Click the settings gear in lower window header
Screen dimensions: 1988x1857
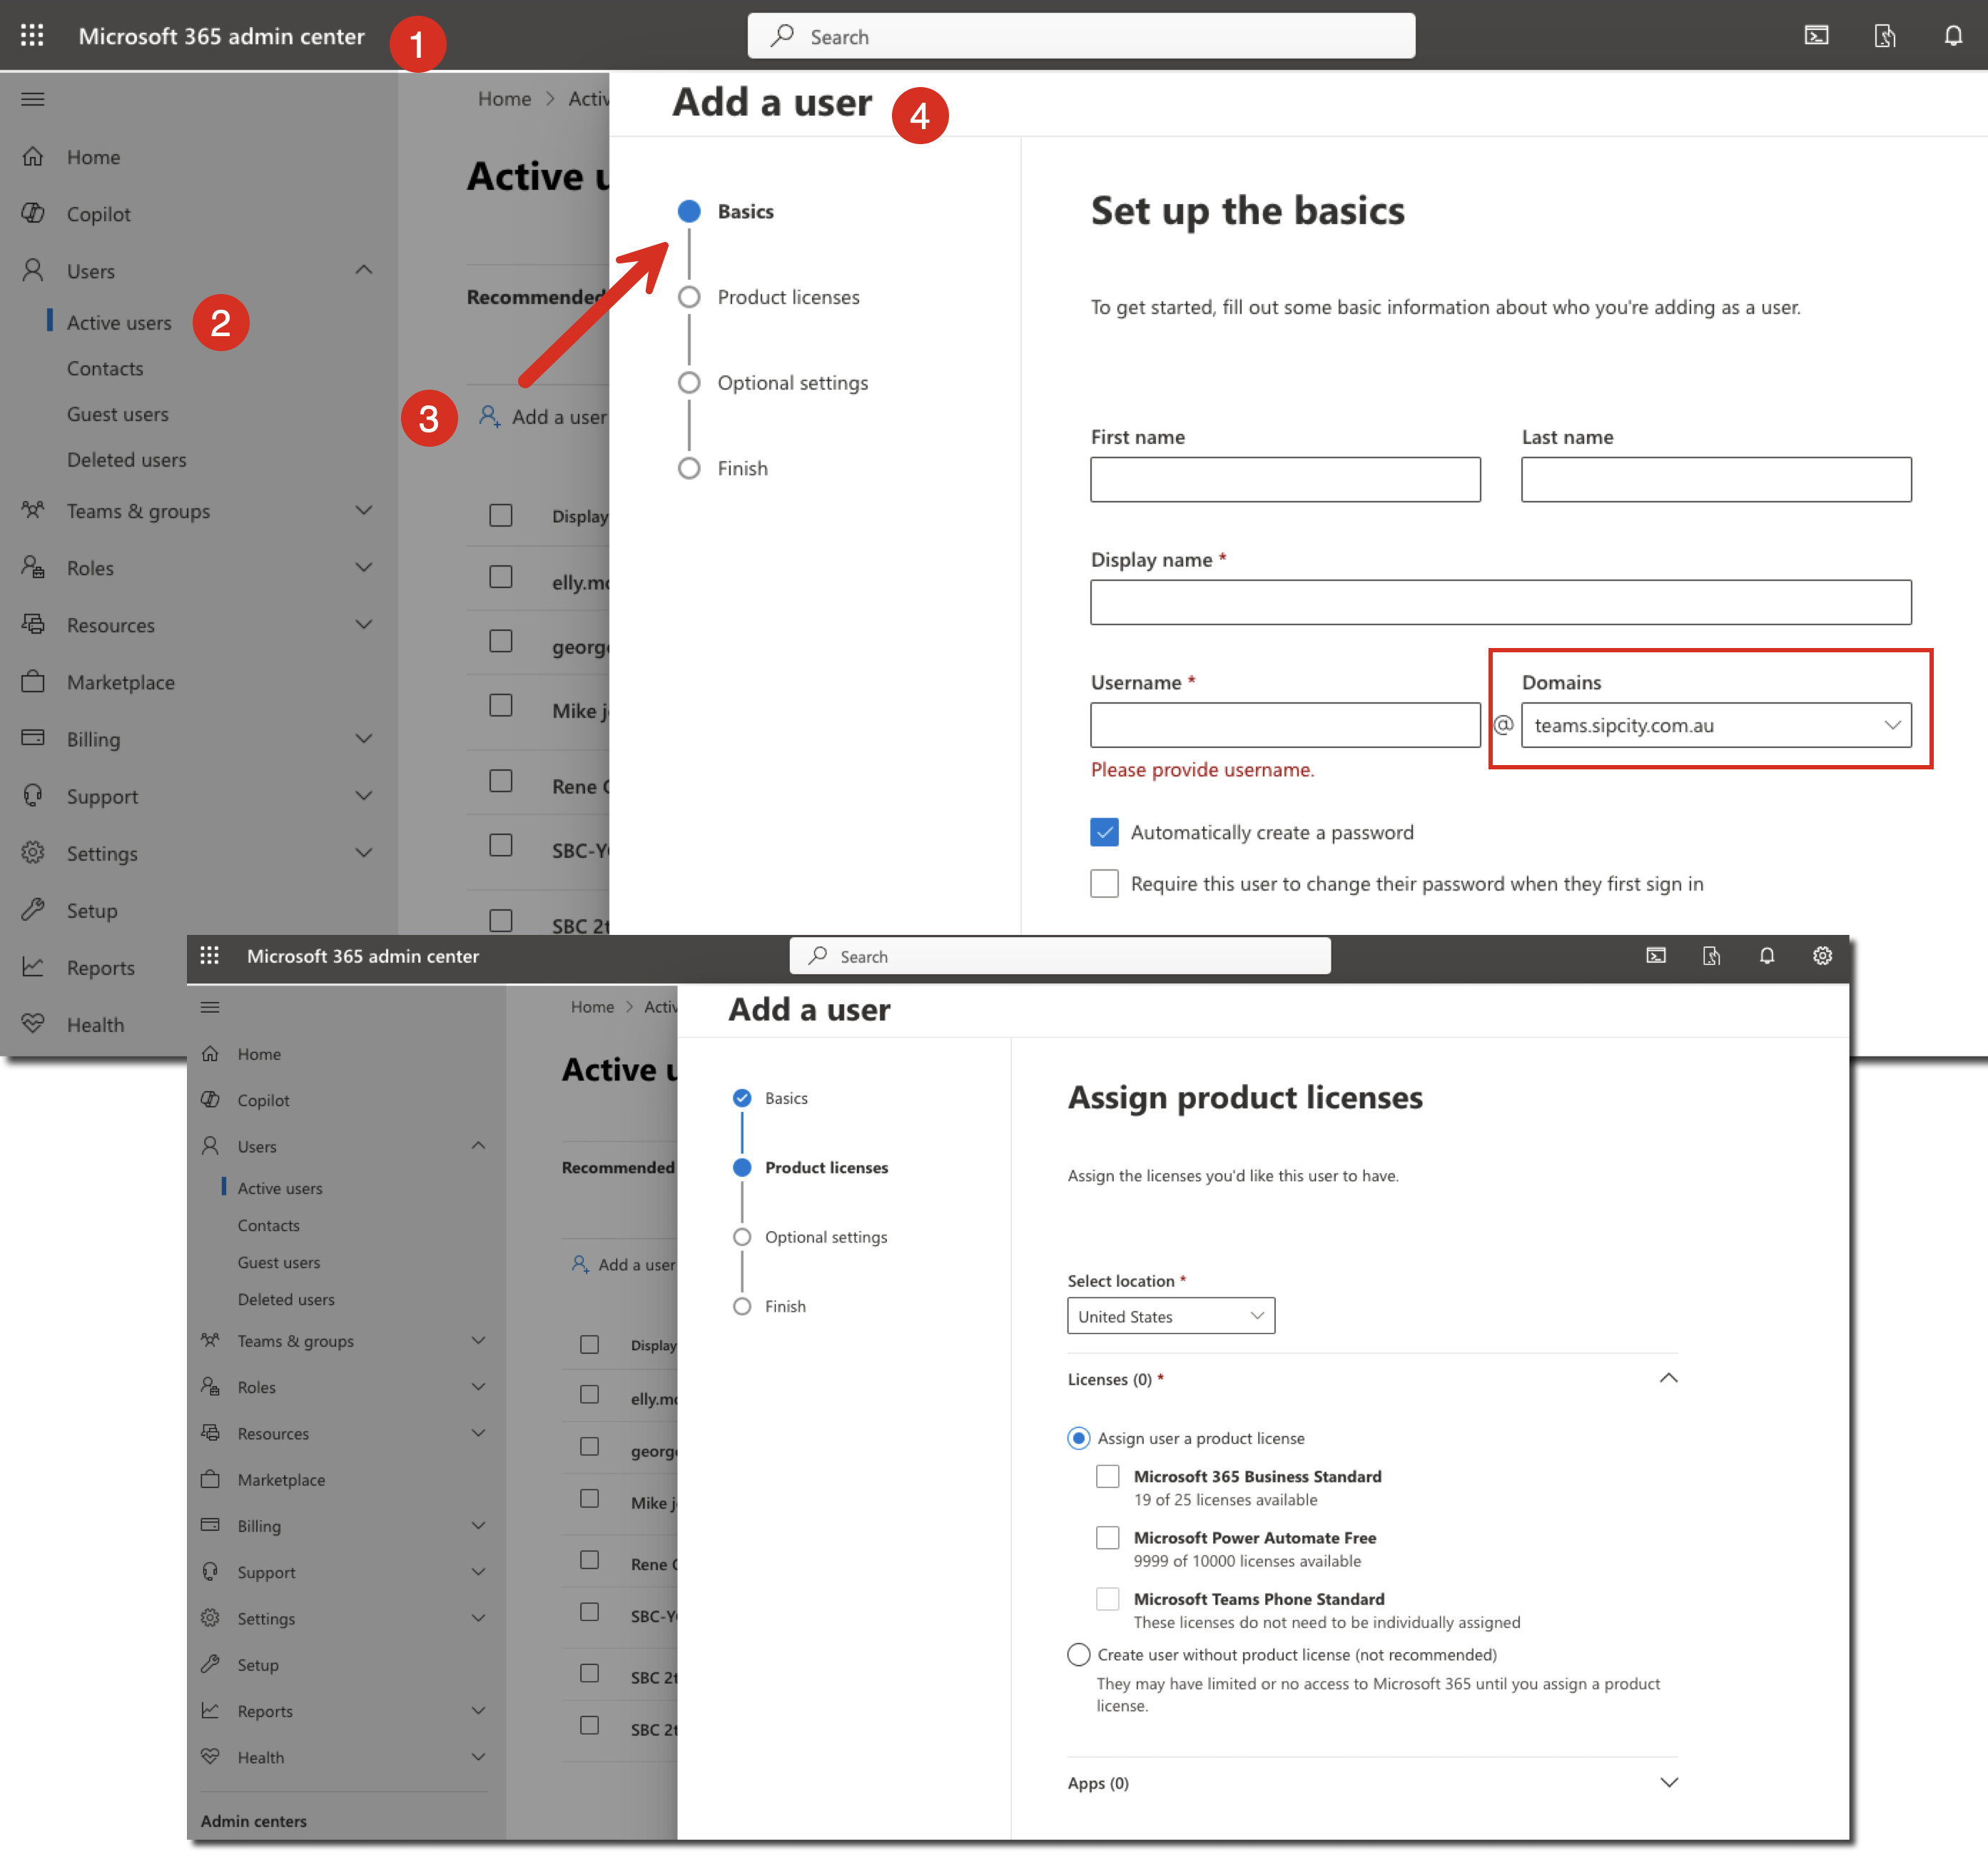1822,956
